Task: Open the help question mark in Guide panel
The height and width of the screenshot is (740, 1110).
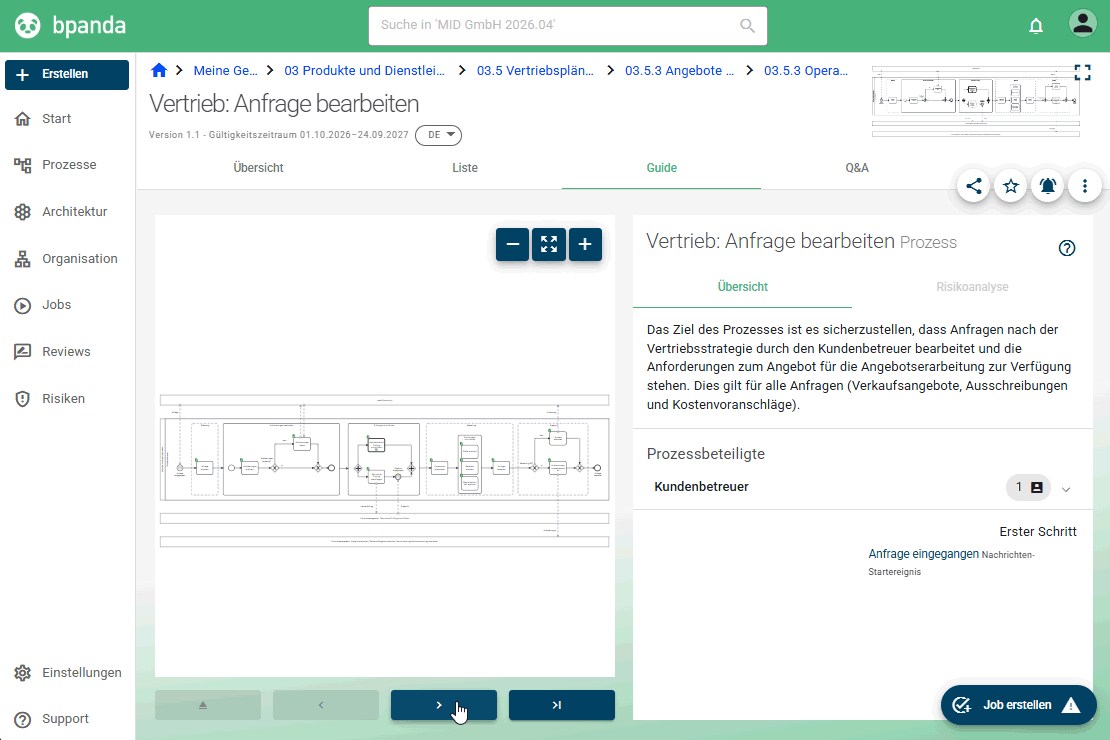Action: point(1067,249)
